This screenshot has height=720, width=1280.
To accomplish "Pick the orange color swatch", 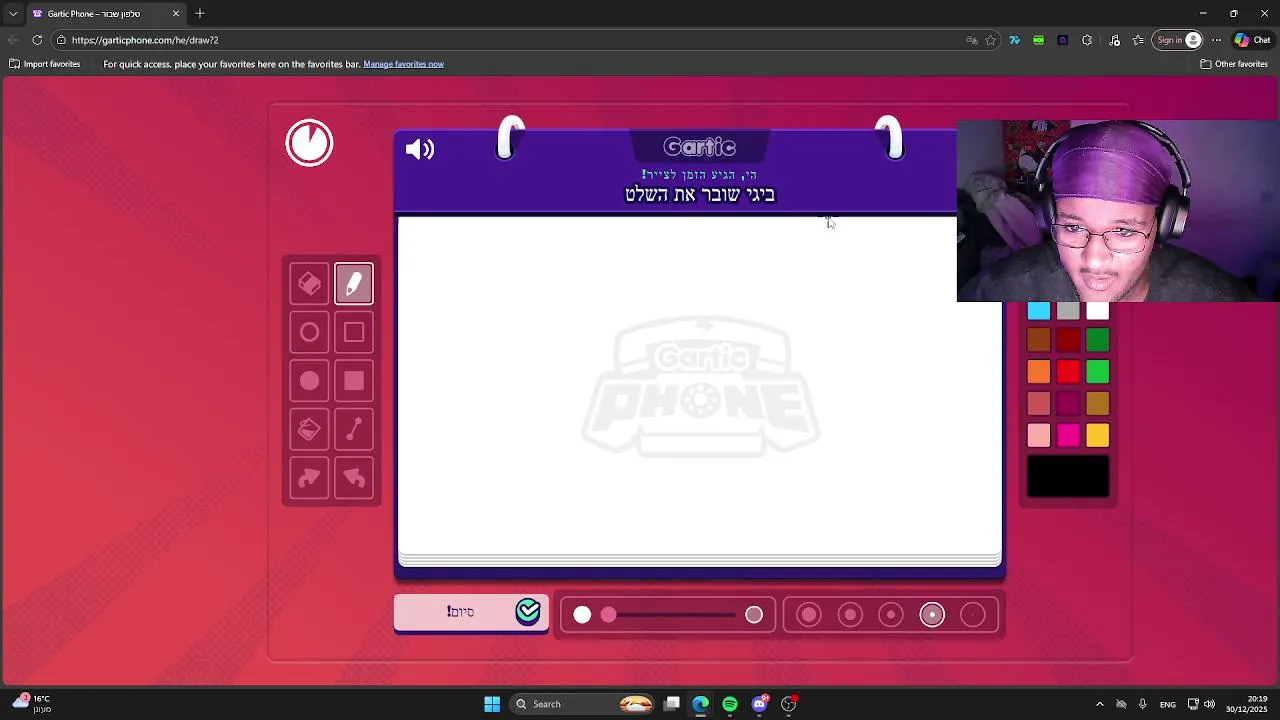I will [1039, 372].
